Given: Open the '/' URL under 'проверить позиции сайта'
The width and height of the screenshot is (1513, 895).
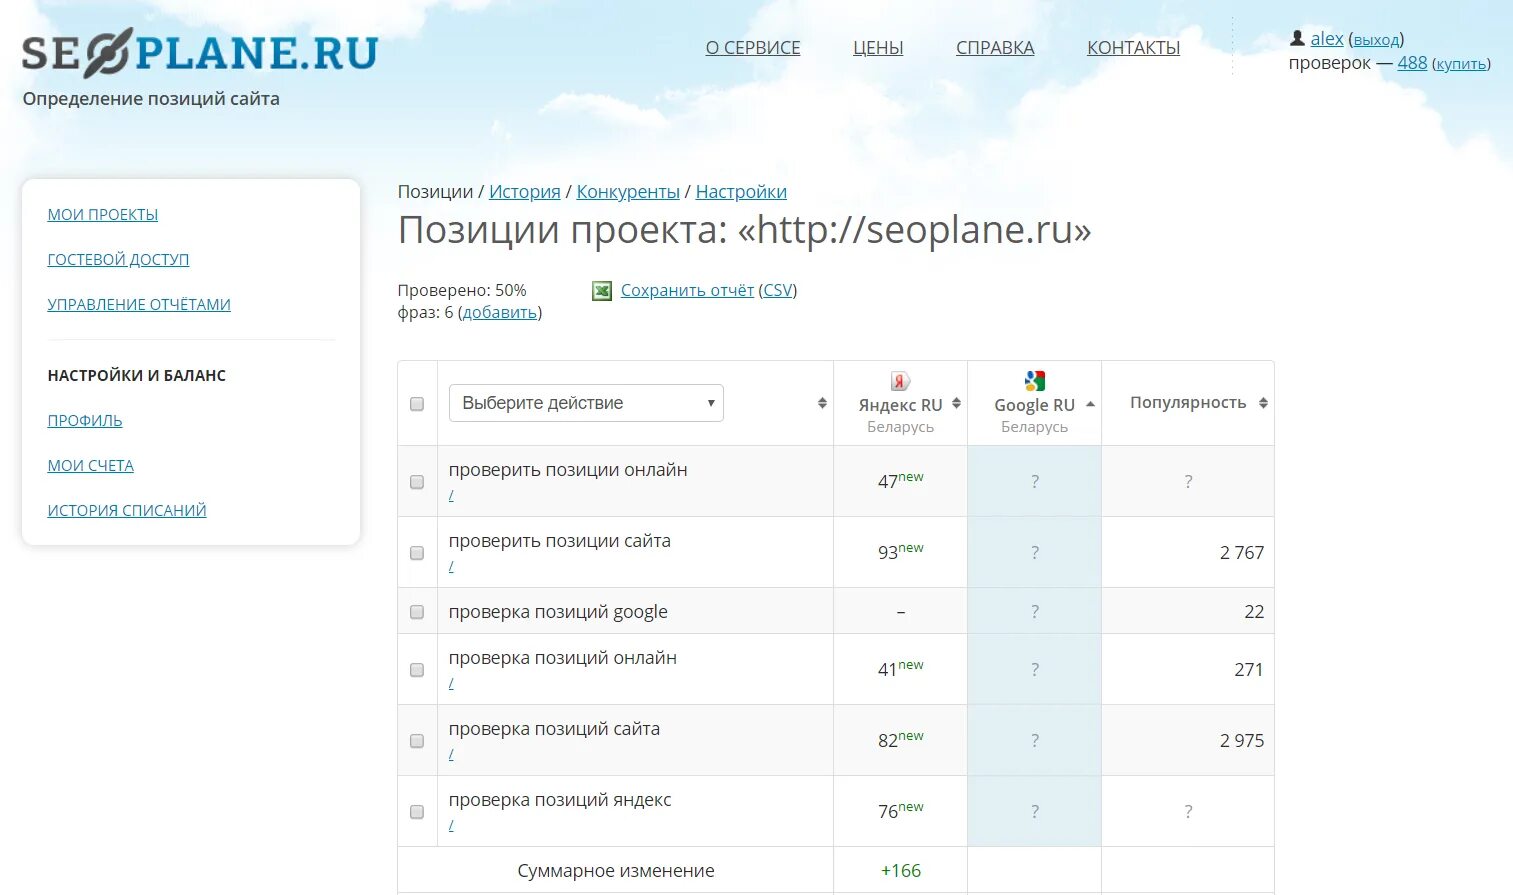Looking at the screenshot, I should (x=451, y=567).
